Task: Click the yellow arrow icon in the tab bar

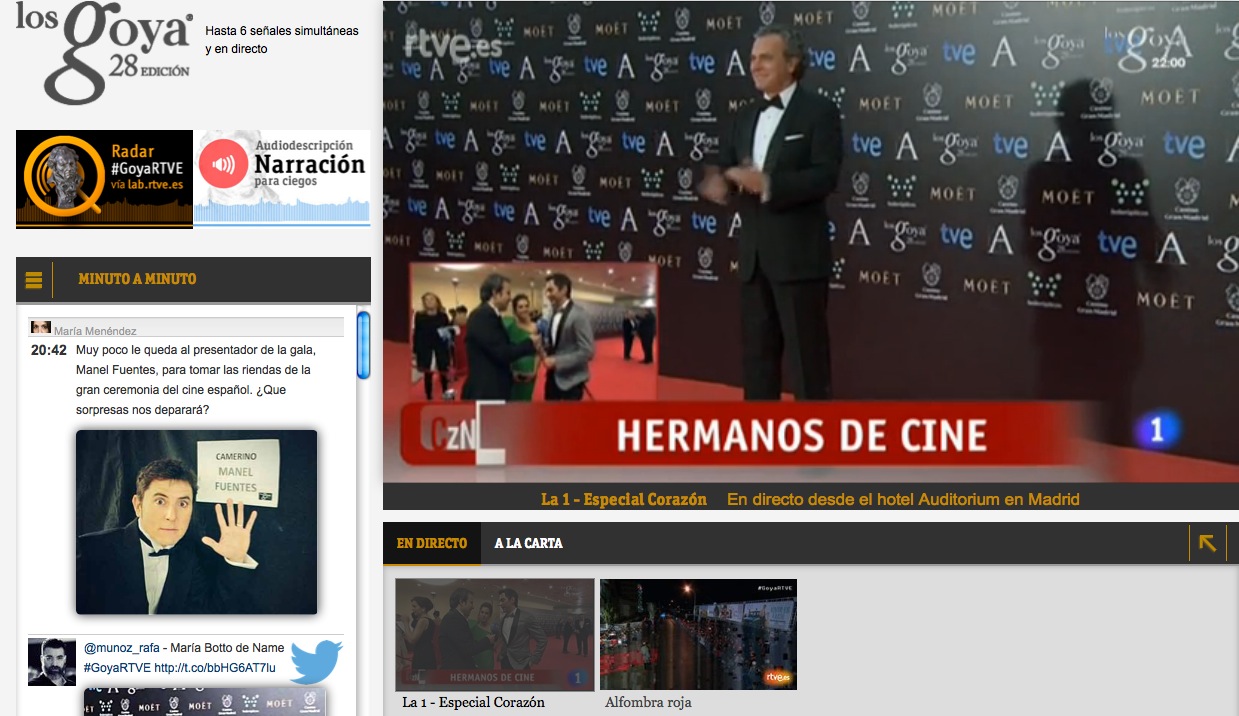Action: pyautogui.click(x=1207, y=543)
